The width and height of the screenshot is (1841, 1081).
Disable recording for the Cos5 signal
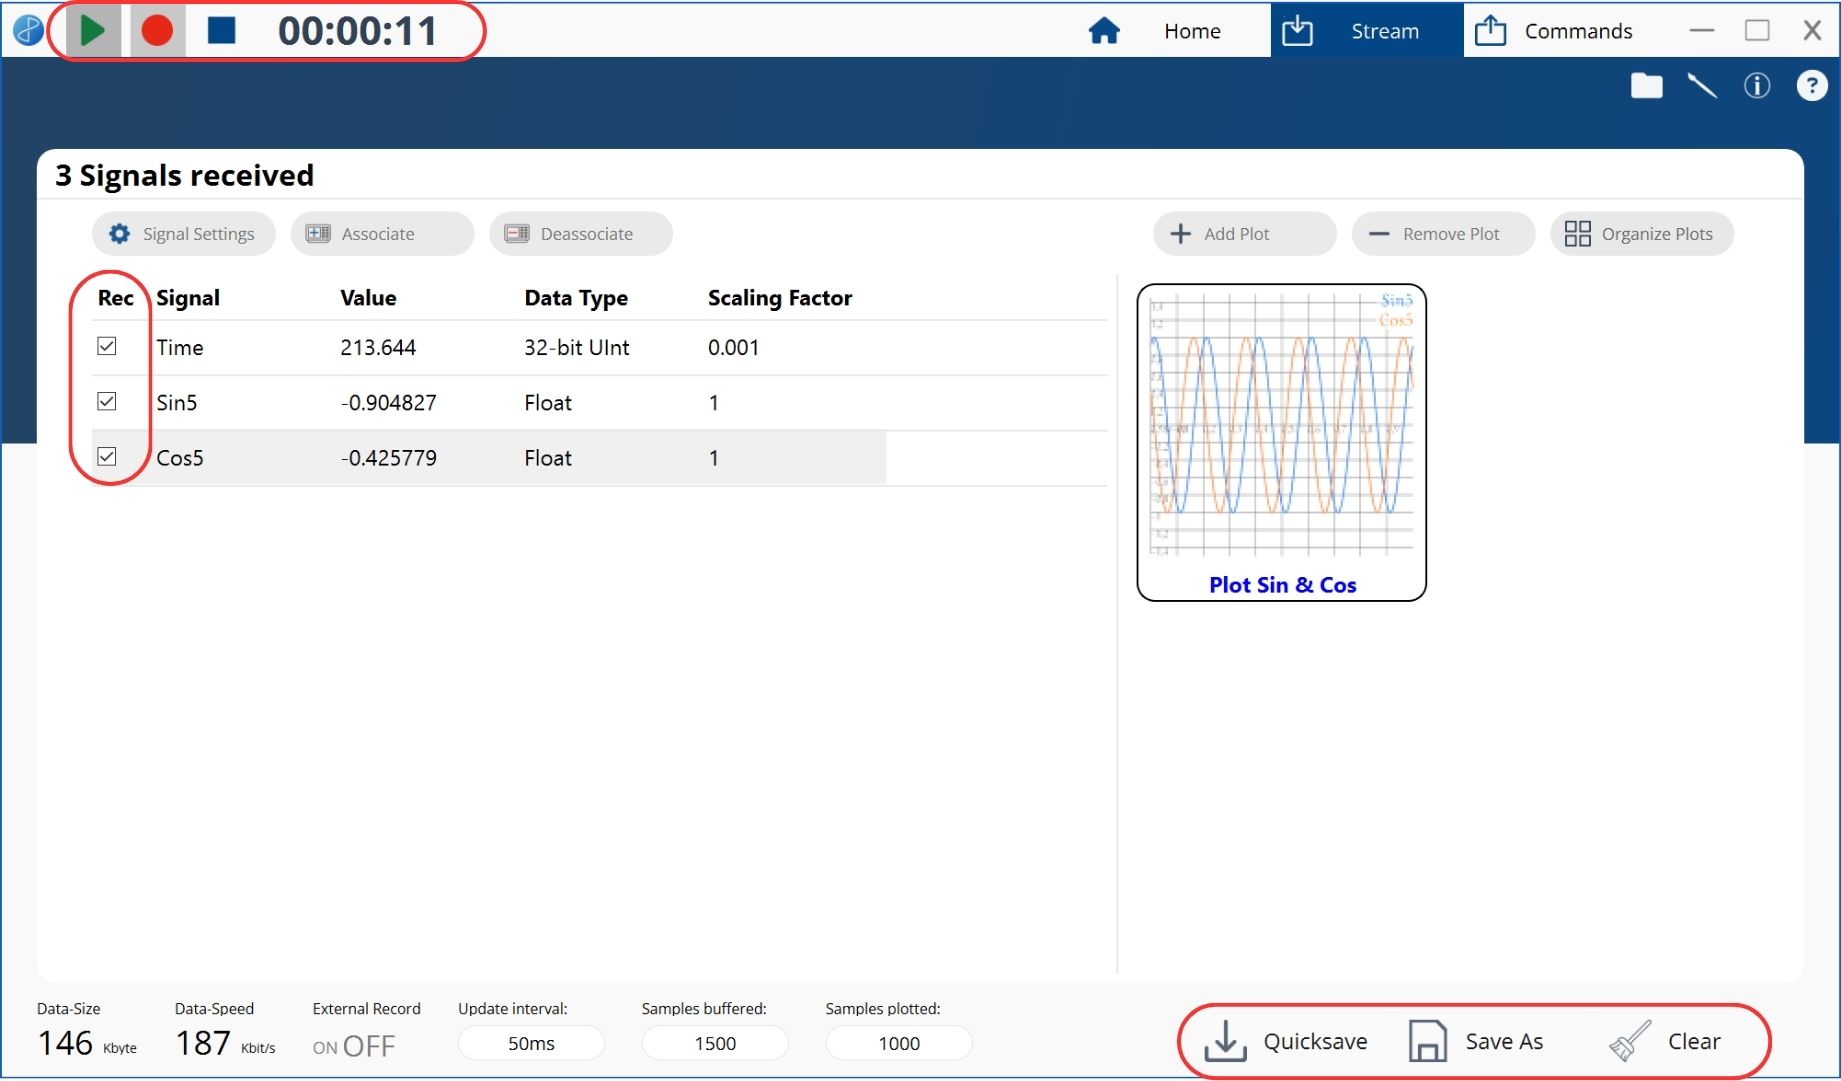[107, 456]
